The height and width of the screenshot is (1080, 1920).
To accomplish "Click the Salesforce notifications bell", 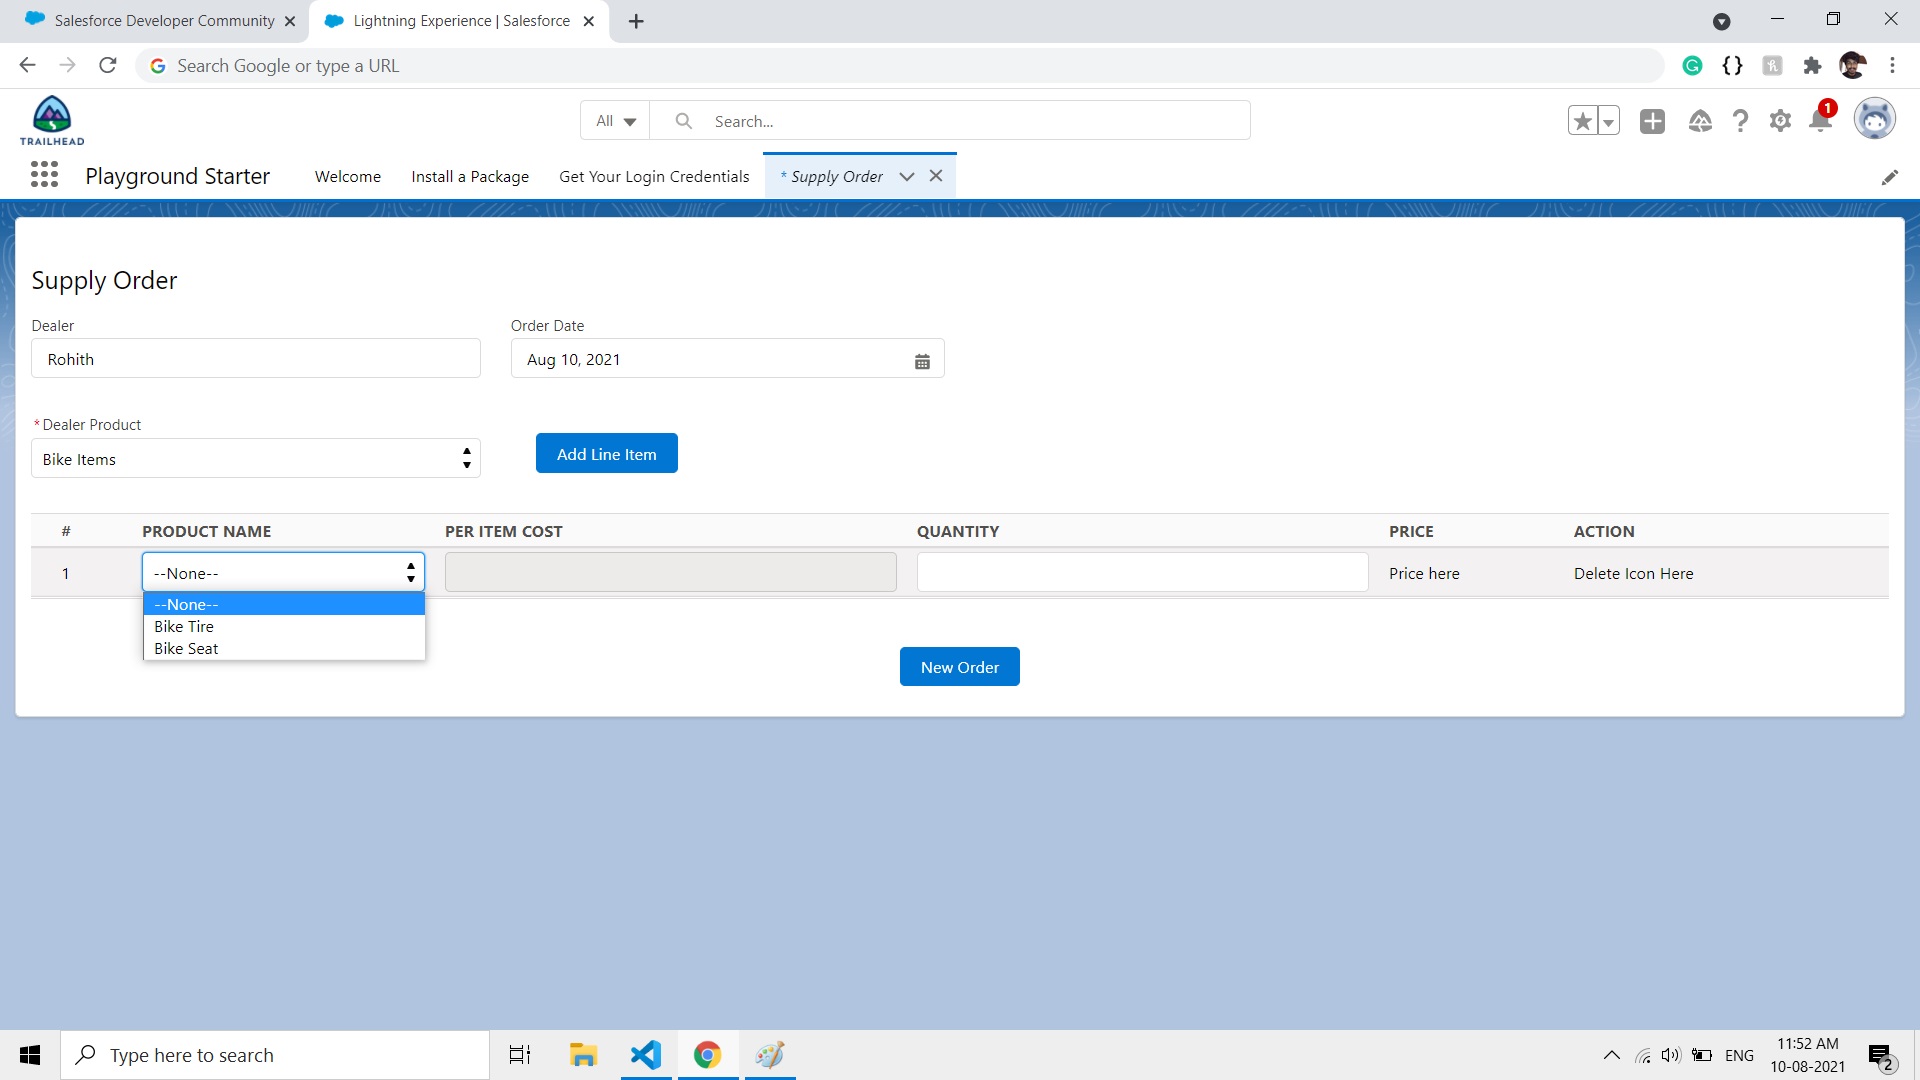I will click(x=1820, y=121).
